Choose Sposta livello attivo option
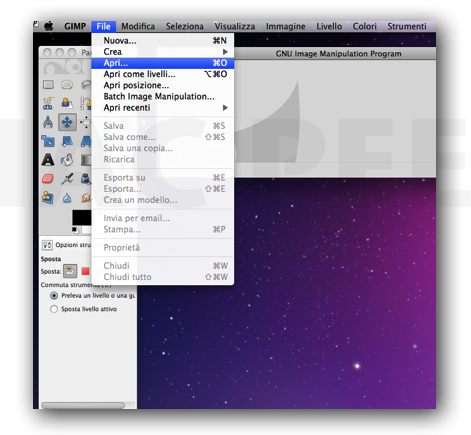The height and width of the screenshot is (435, 471). 54,309
